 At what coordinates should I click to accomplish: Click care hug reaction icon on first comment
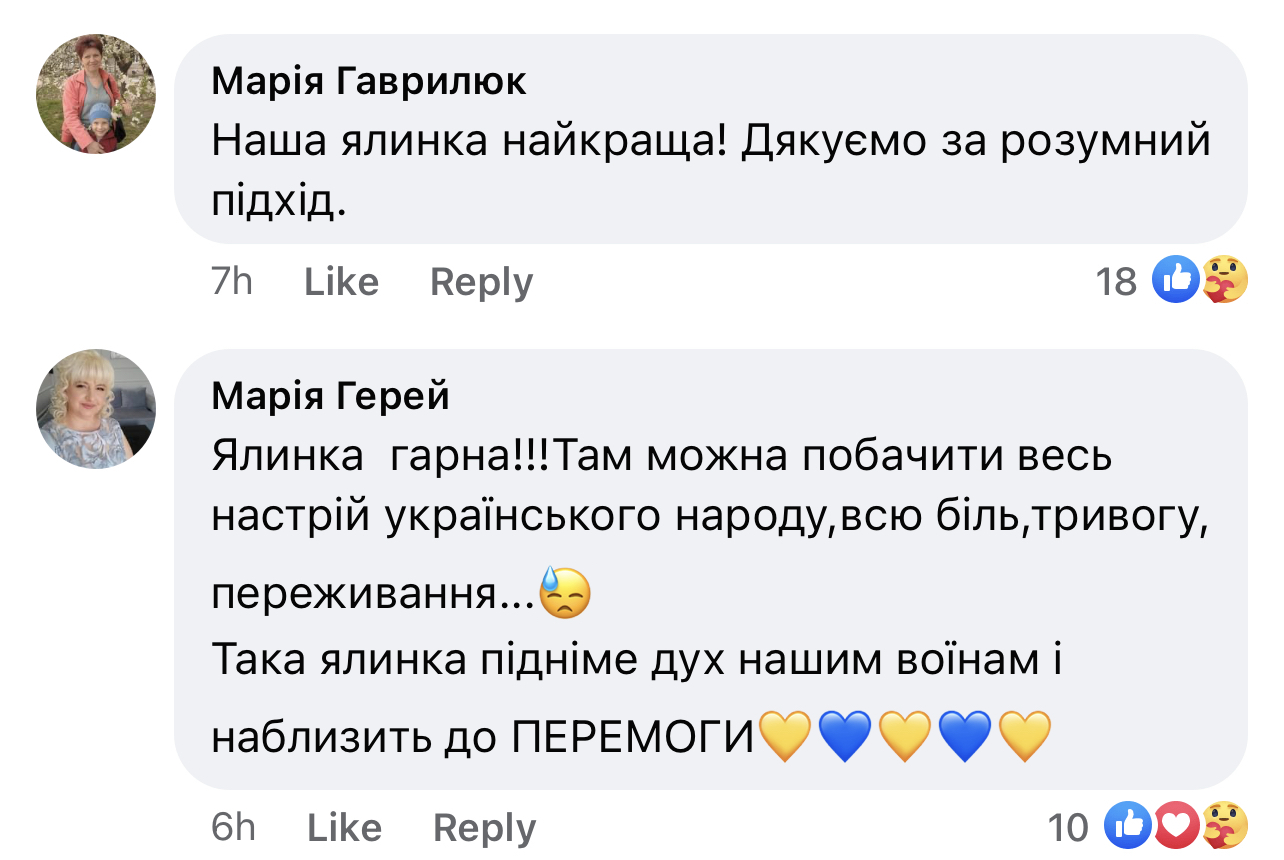1222,279
